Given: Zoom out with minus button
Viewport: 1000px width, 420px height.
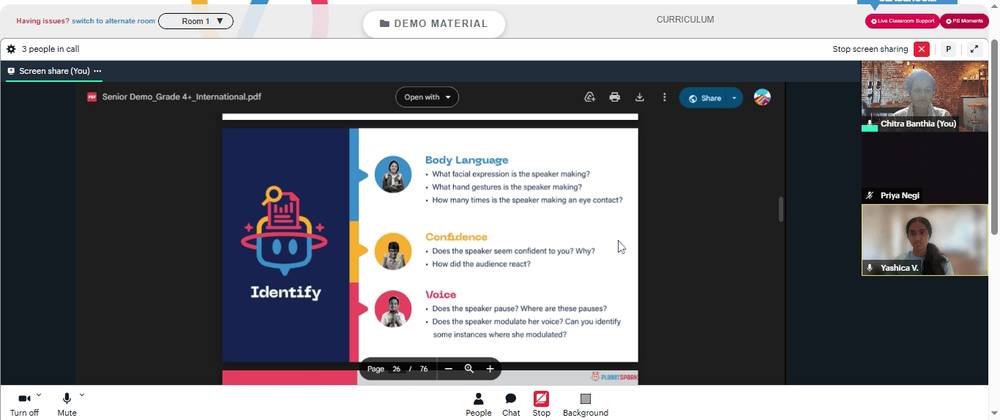Looking at the screenshot, I should tap(448, 369).
